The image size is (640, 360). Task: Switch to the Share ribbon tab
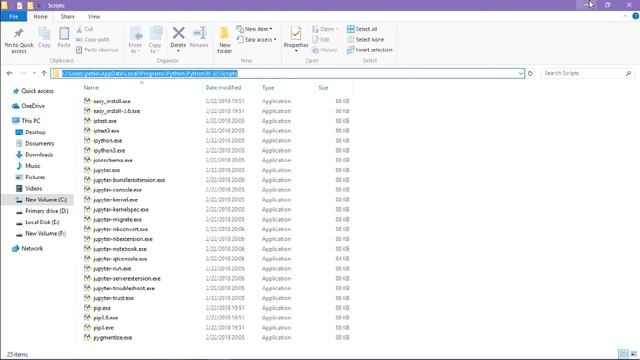(68, 16)
